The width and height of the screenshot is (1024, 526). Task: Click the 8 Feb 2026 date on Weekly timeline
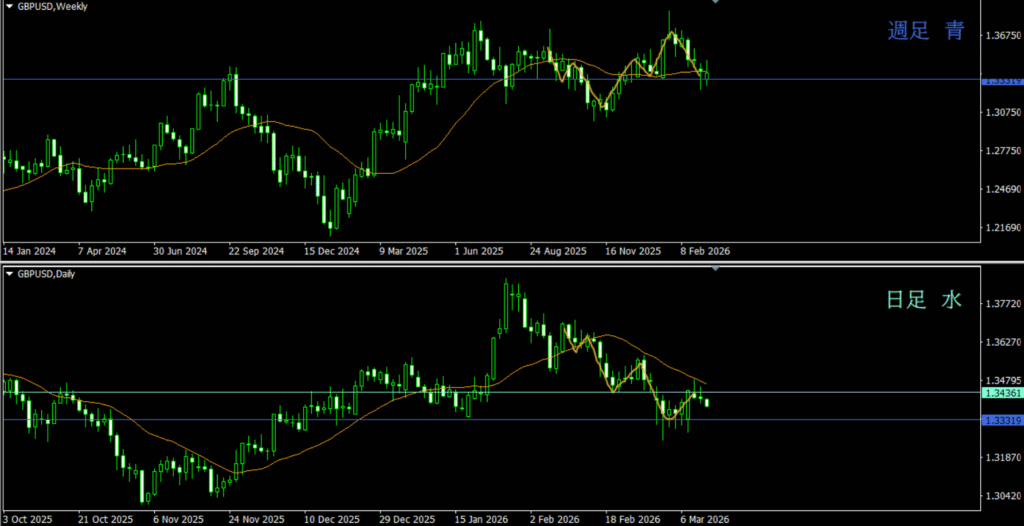(705, 251)
